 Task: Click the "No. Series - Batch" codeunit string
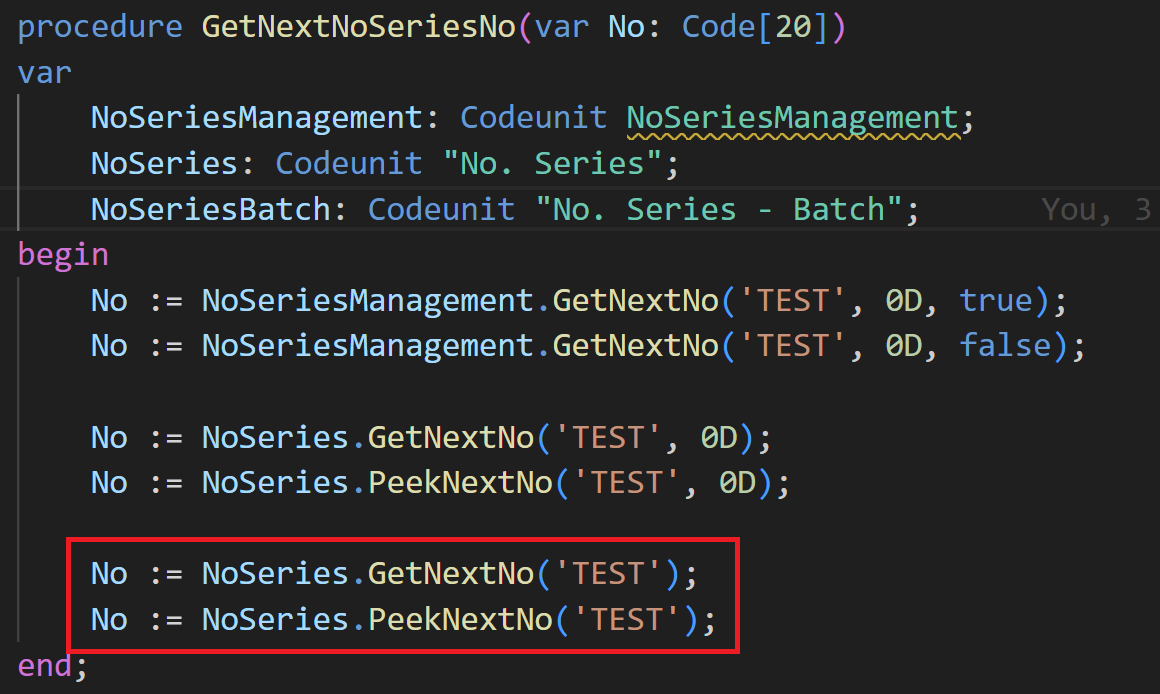(x=719, y=209)
